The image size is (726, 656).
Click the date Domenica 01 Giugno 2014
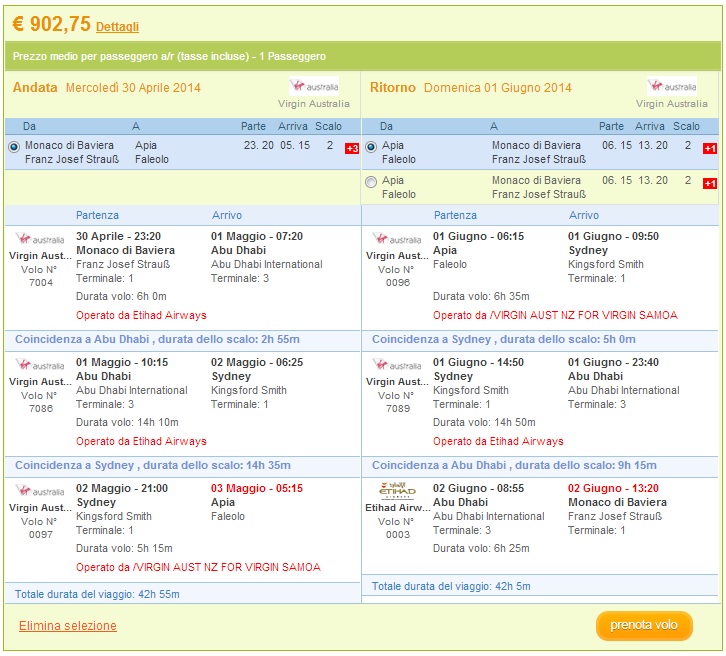pyautogui.click(x=498, y=87)
